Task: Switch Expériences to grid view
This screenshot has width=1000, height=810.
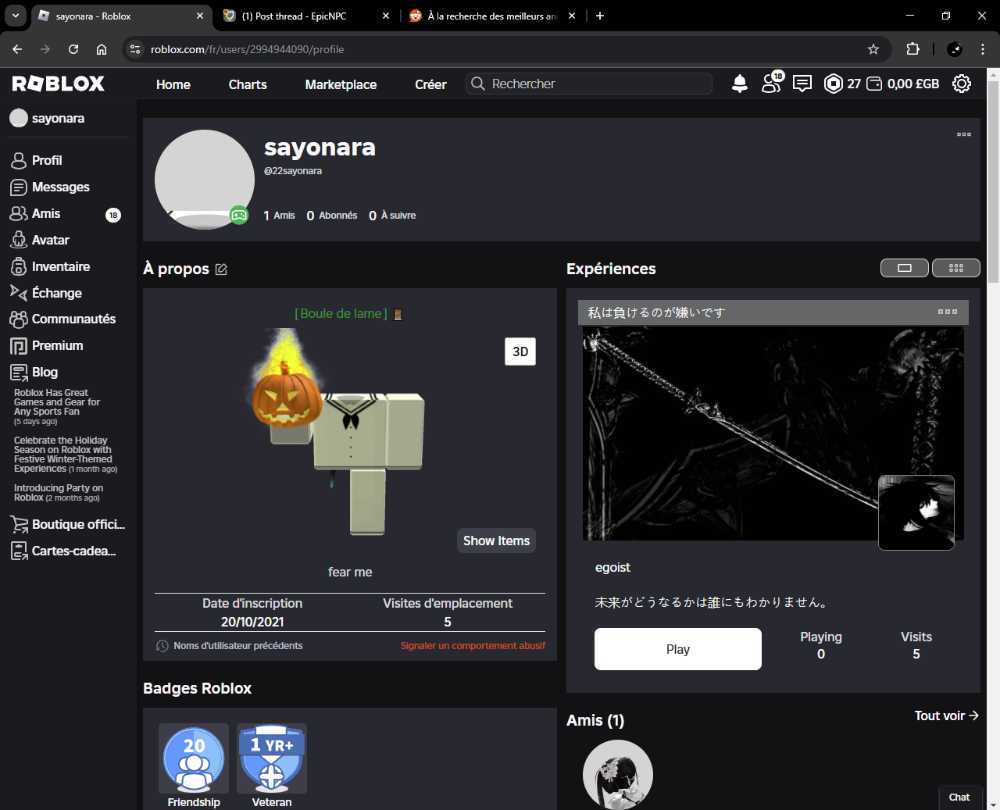Action: click(955, 267)
